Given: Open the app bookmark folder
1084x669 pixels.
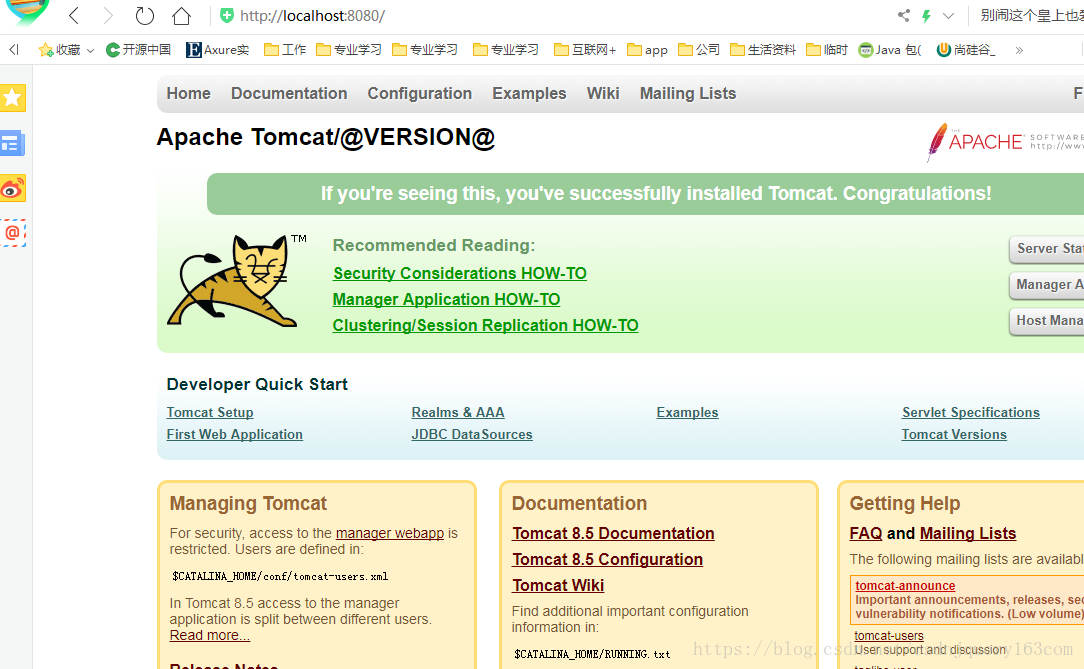Looking at the screenshot, I should (647, 50).
